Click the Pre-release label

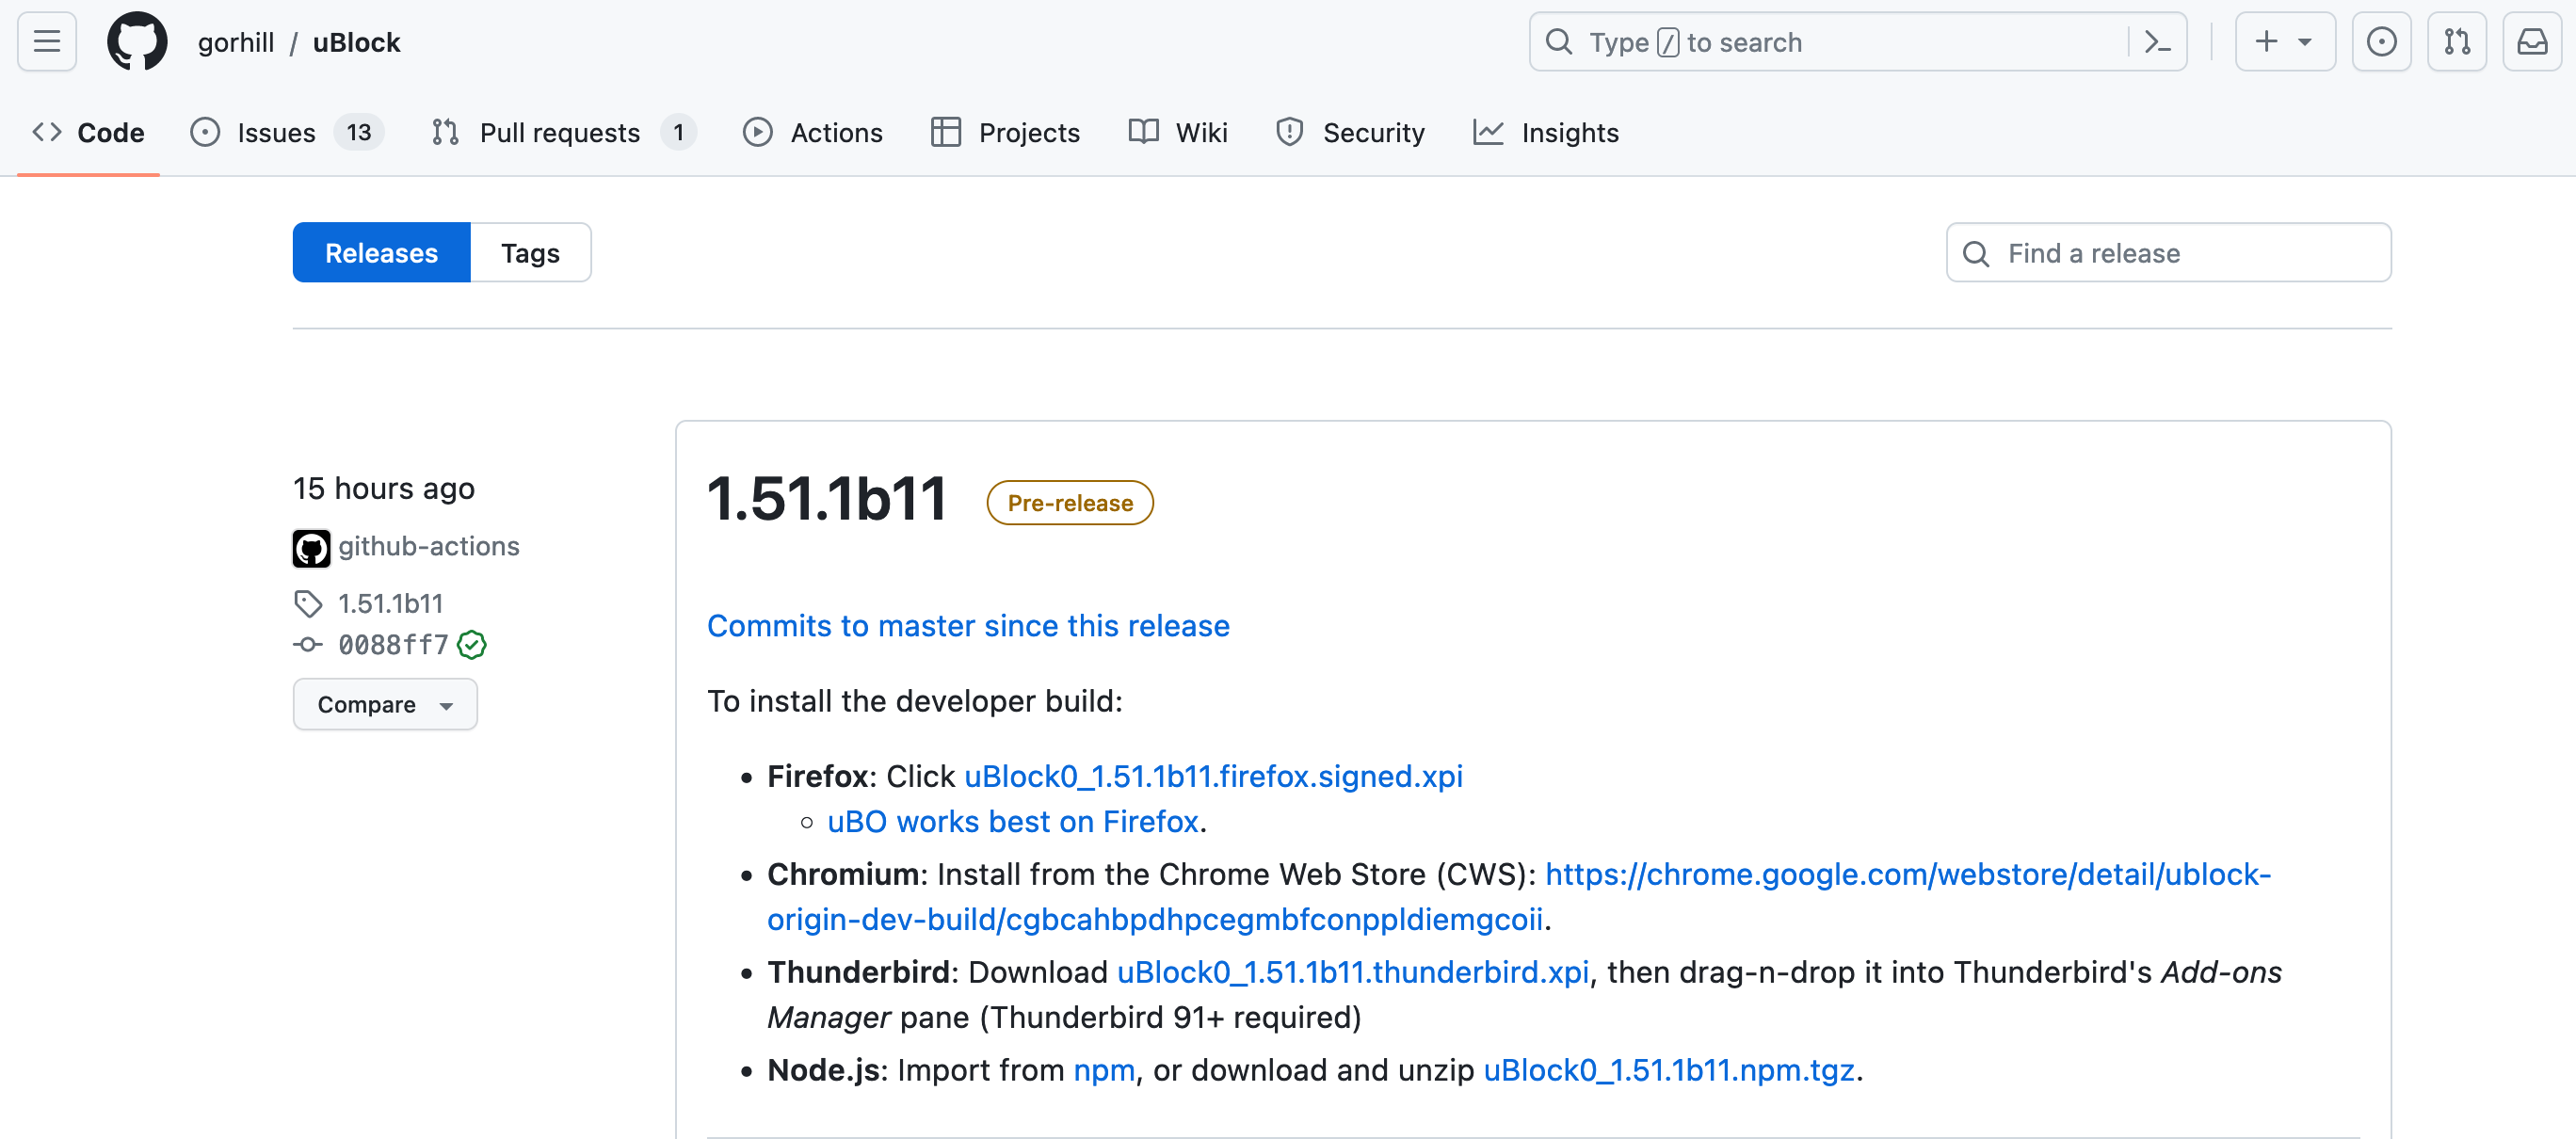(1070, 502)
